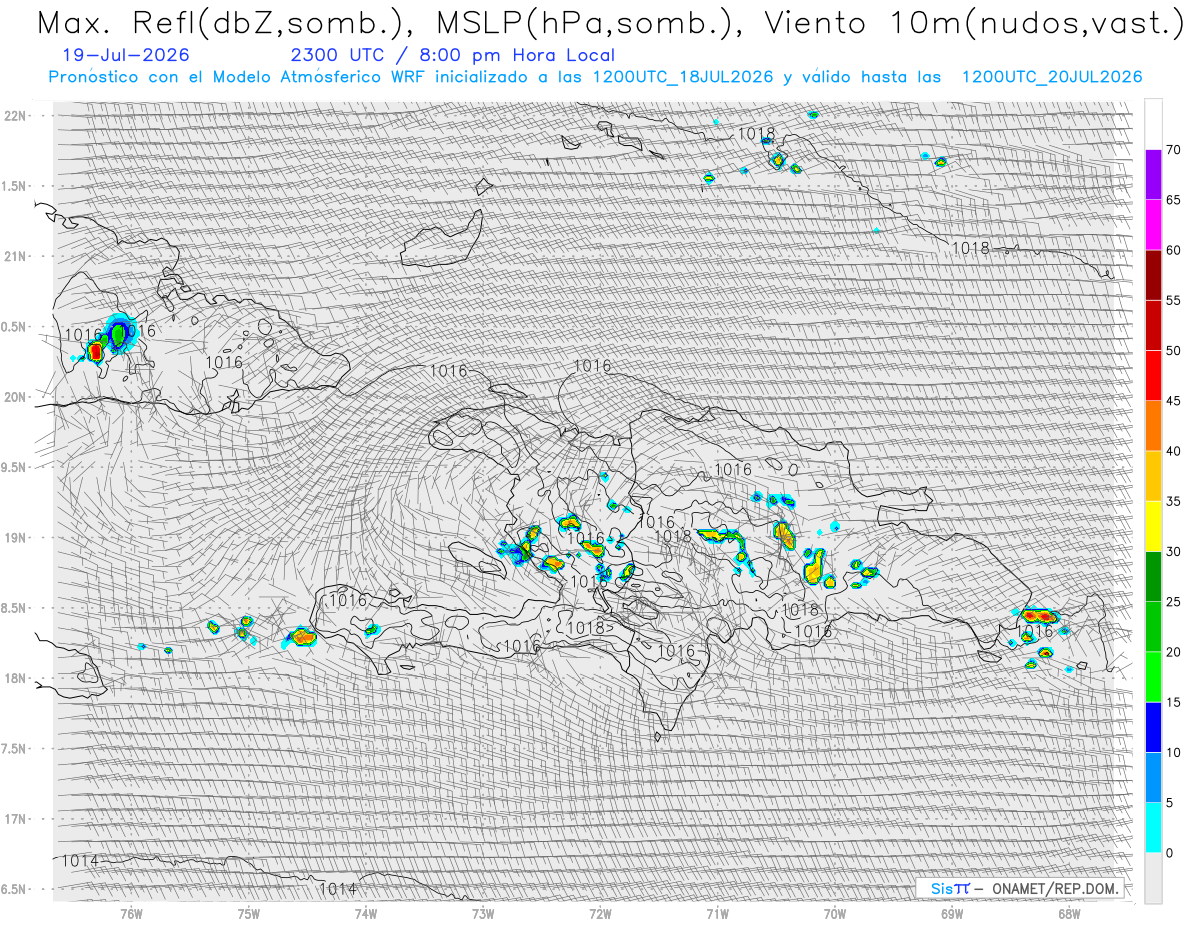Click the '18N' latitude label

(14, 679)
